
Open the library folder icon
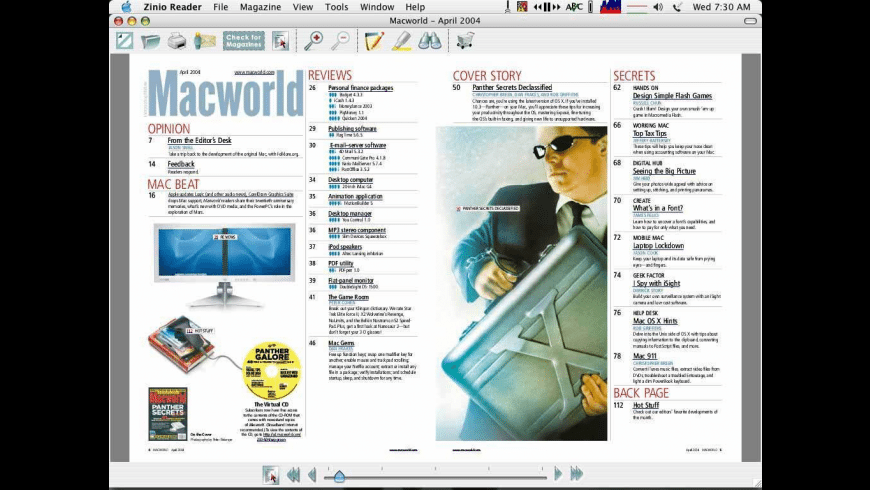click(150, 41)
